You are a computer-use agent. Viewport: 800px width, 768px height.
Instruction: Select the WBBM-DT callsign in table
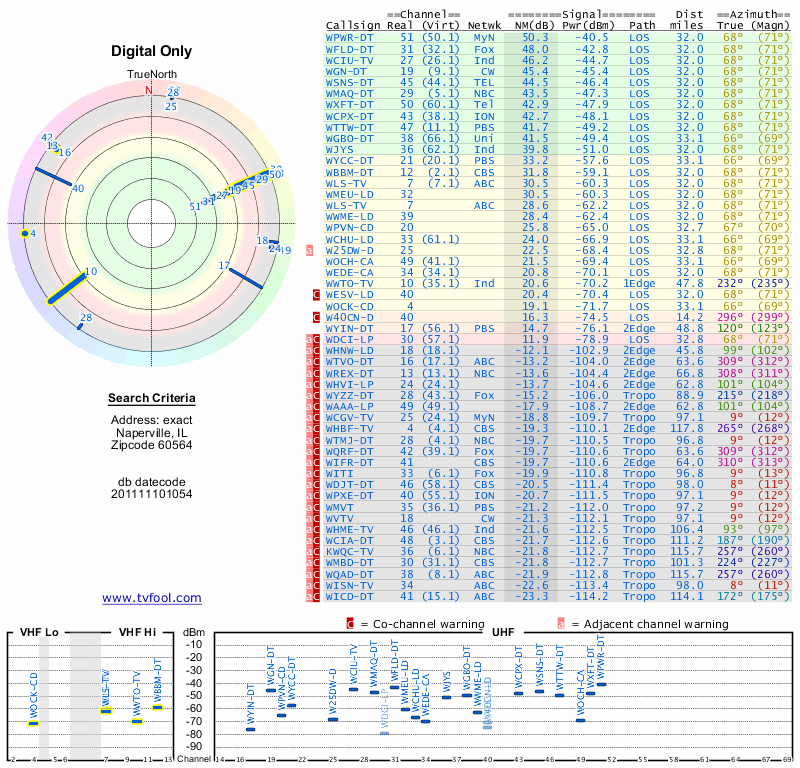(349, 172)
